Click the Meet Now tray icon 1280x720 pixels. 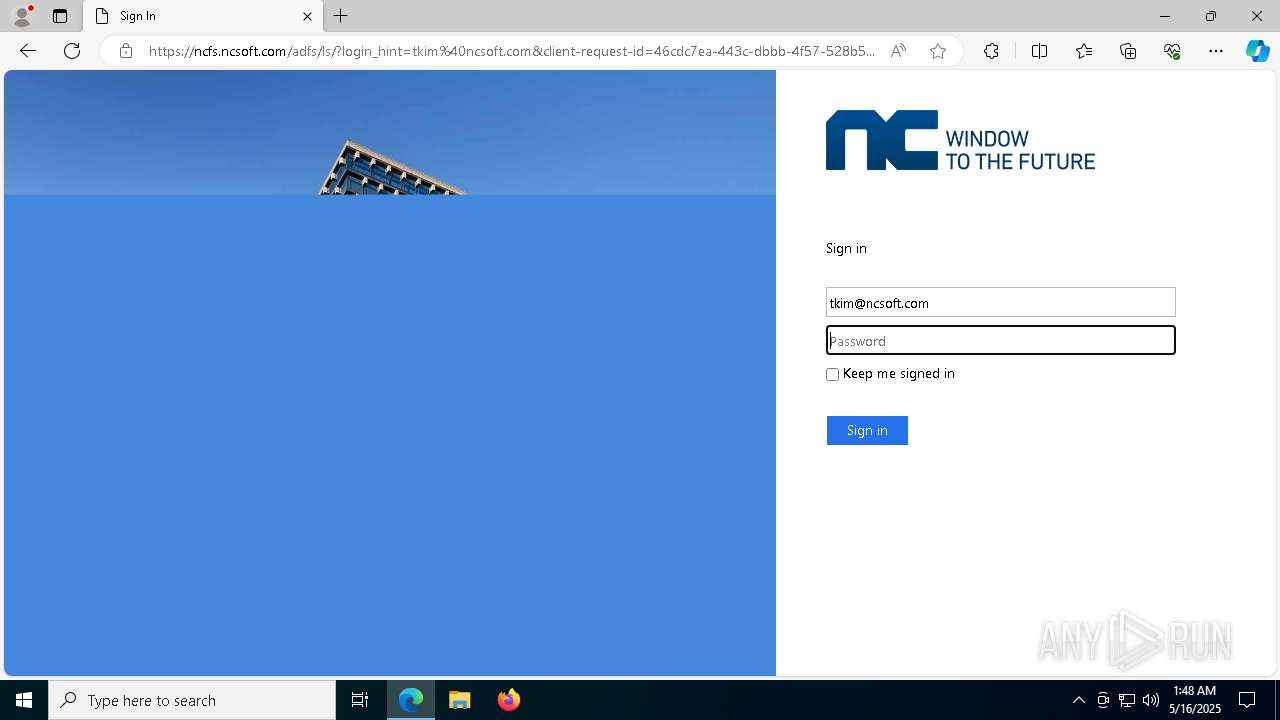pos(1103,700)
